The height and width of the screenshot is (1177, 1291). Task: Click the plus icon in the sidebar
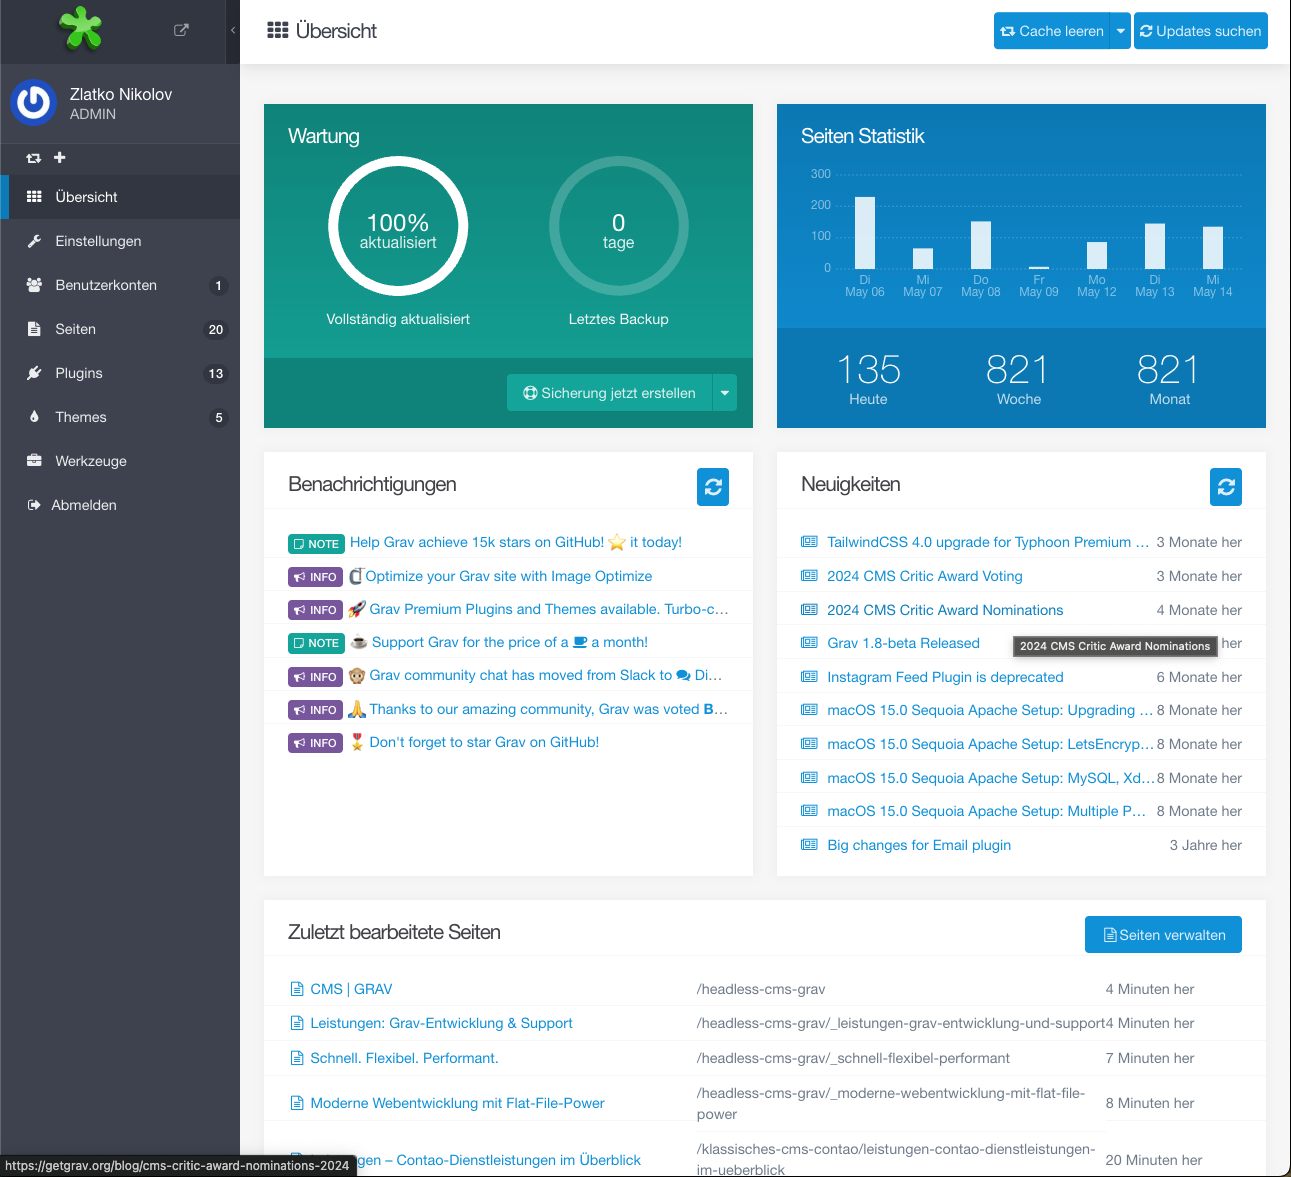(60, 157)
